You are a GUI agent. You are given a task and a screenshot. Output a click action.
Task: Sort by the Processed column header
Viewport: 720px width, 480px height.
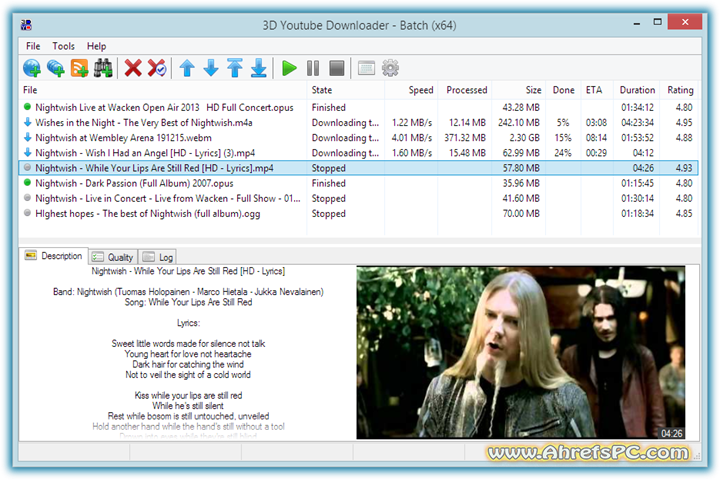point(465,90)
